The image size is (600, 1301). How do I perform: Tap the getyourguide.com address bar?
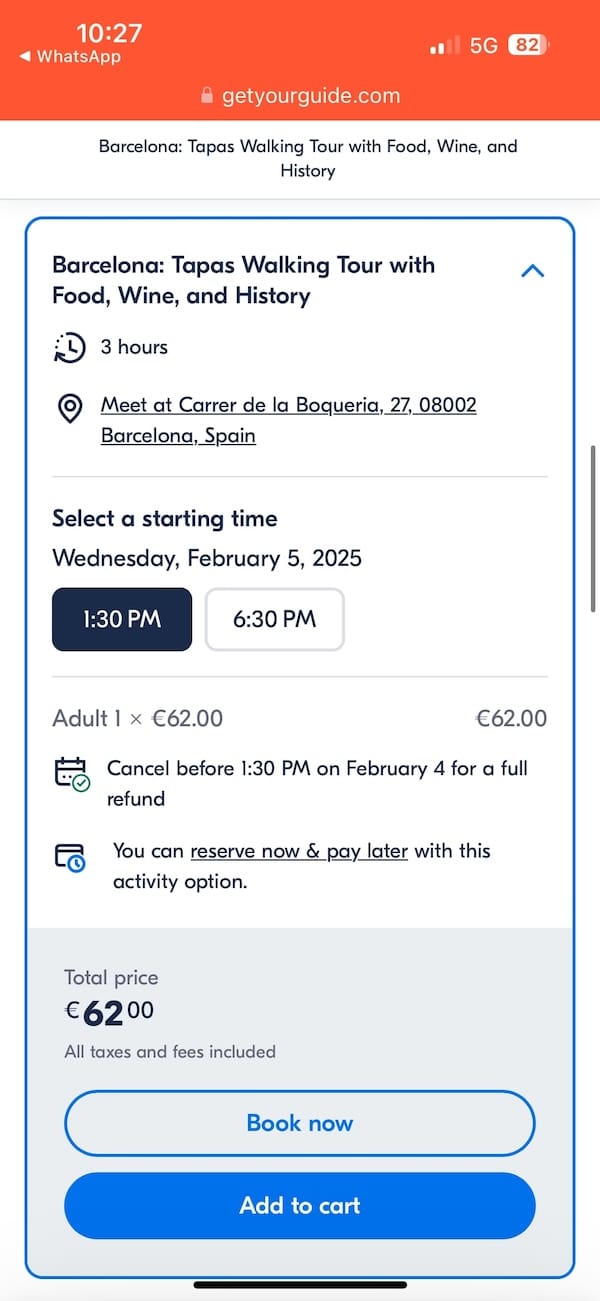point(300,96)
